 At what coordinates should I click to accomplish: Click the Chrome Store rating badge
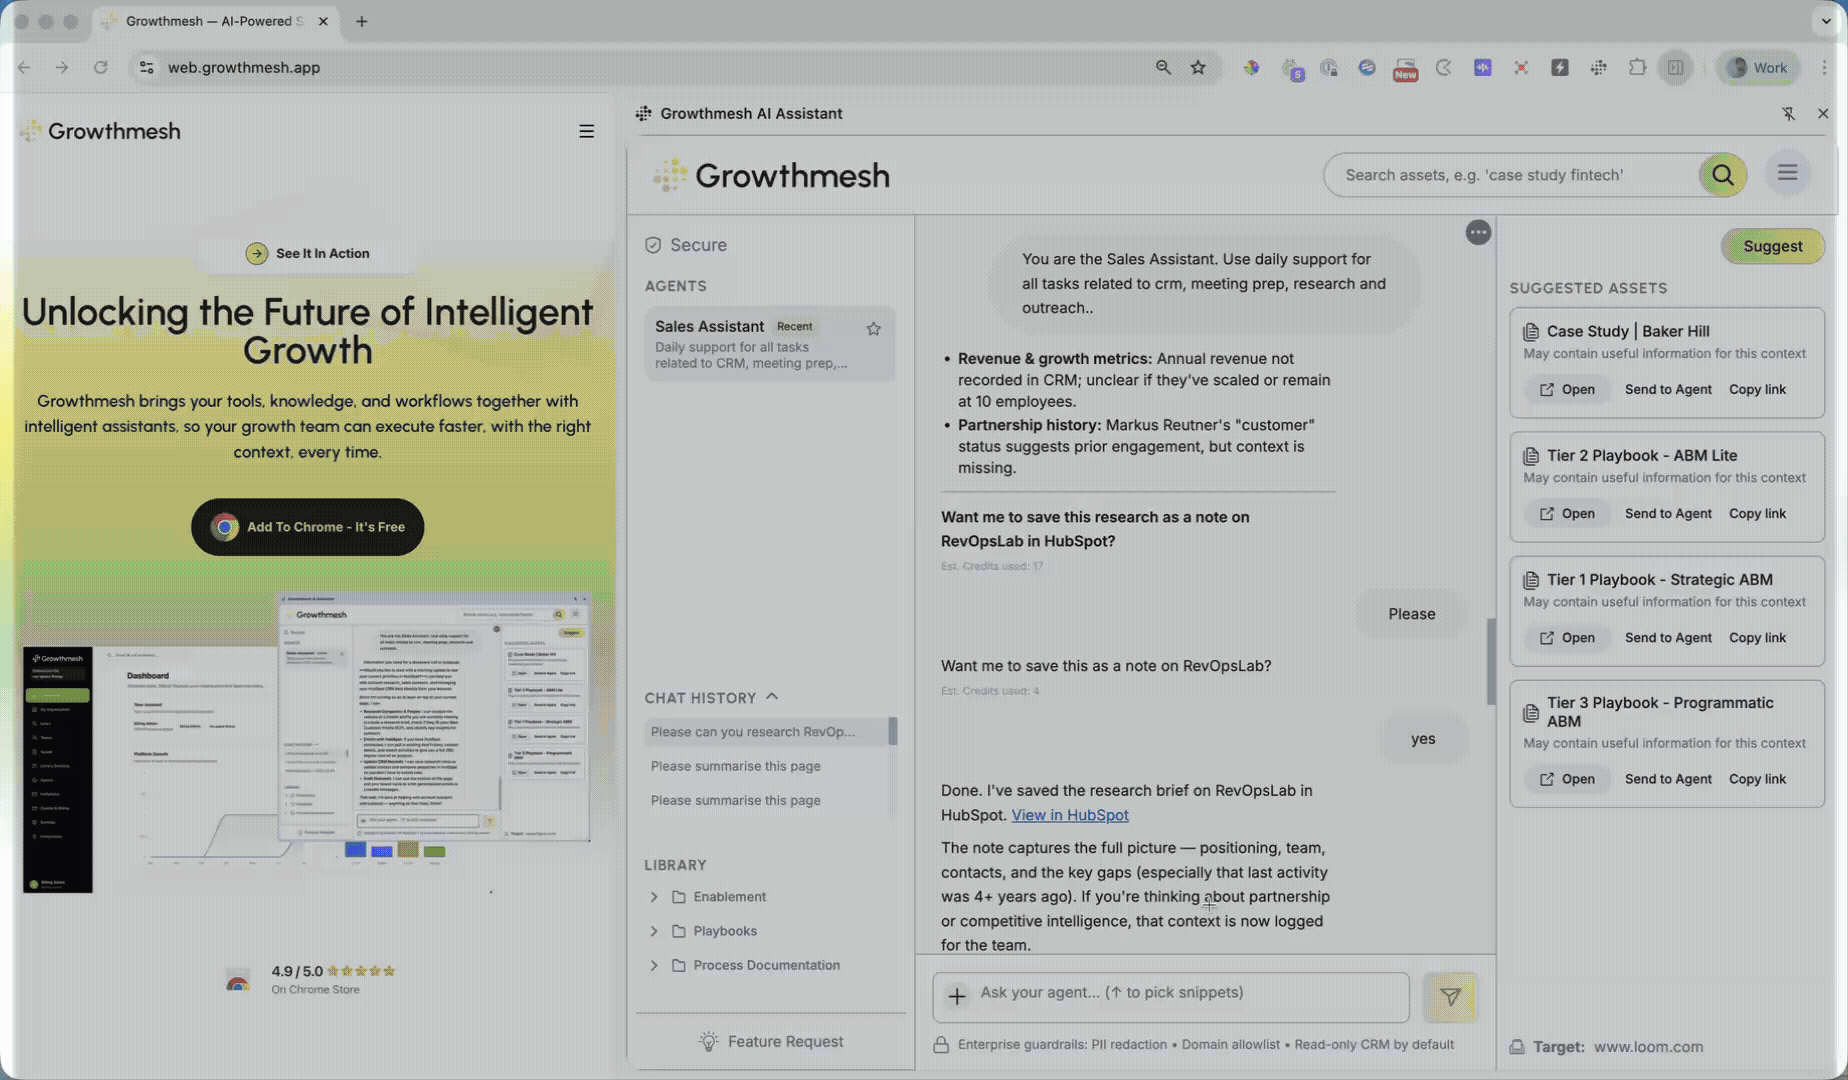pos(310,979)
